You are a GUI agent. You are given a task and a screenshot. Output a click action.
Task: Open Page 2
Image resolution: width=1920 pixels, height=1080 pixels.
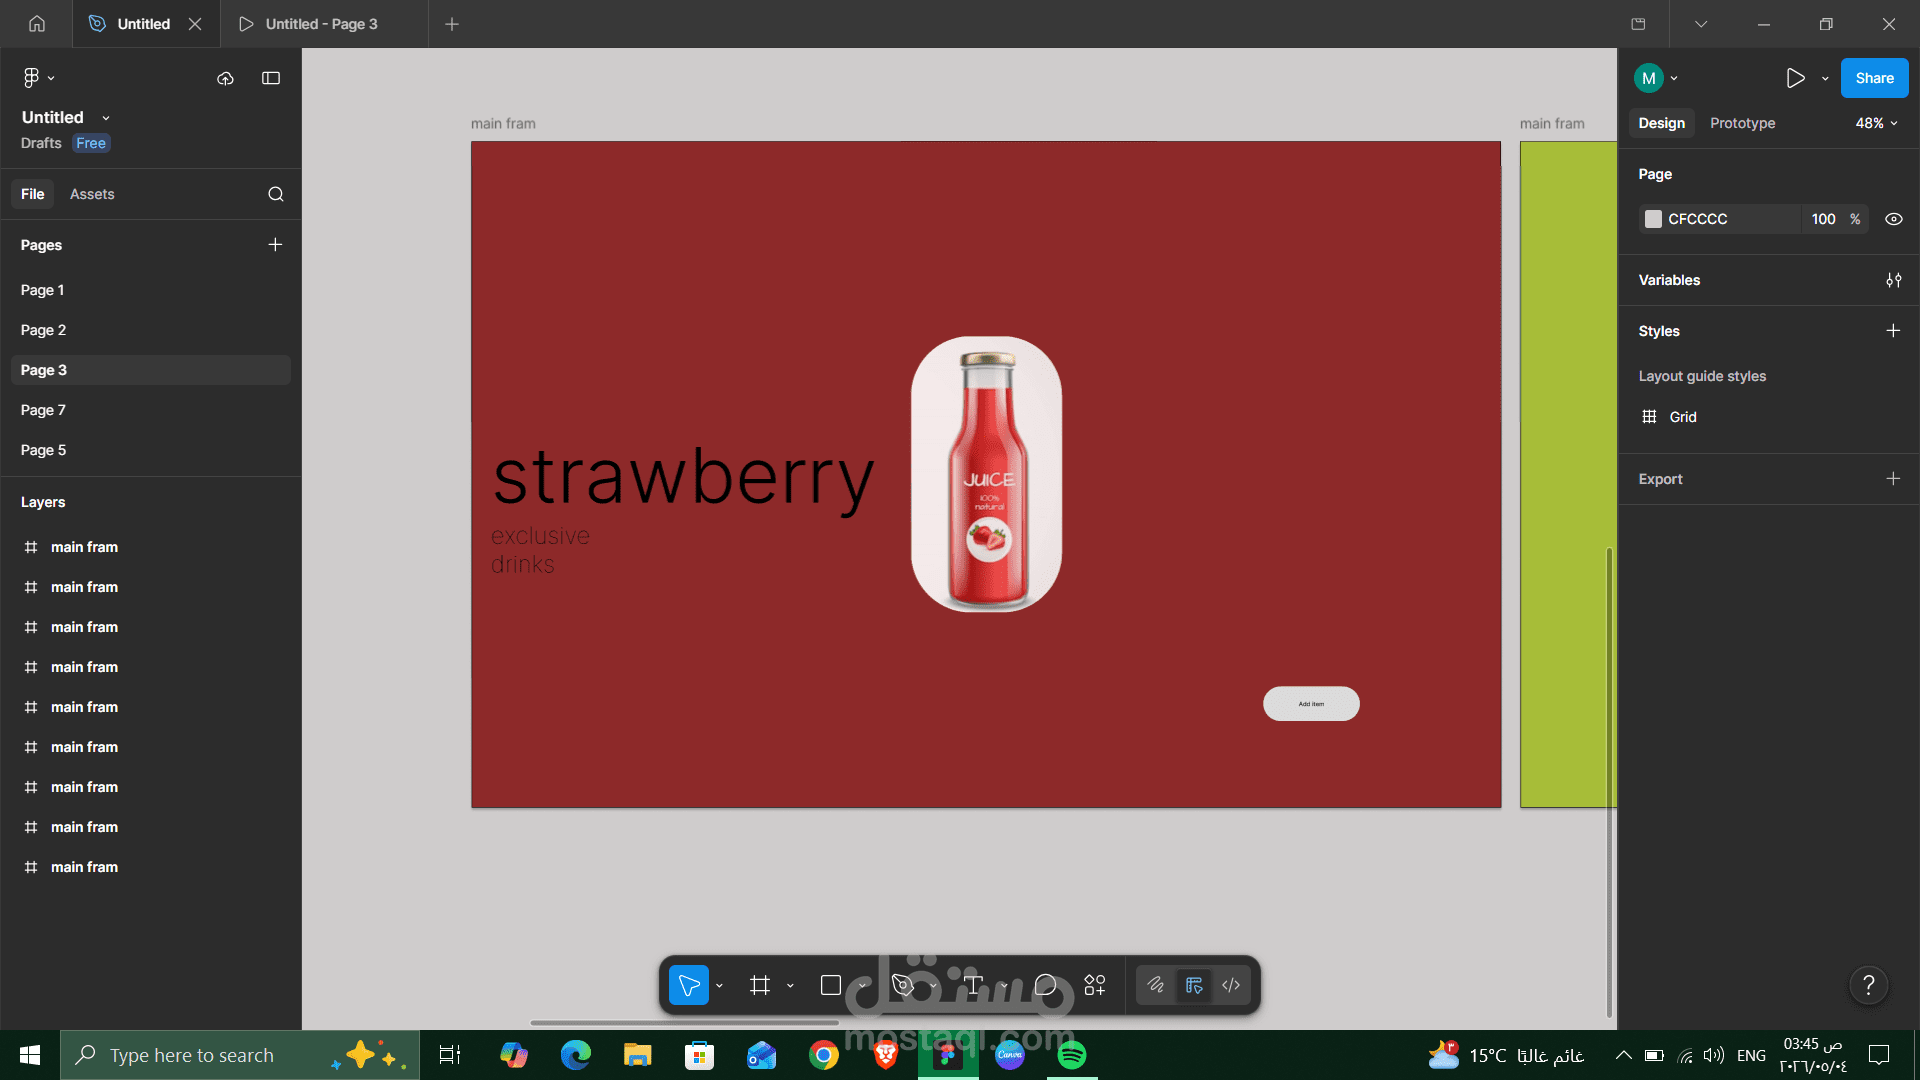click(x=151, y=330)
